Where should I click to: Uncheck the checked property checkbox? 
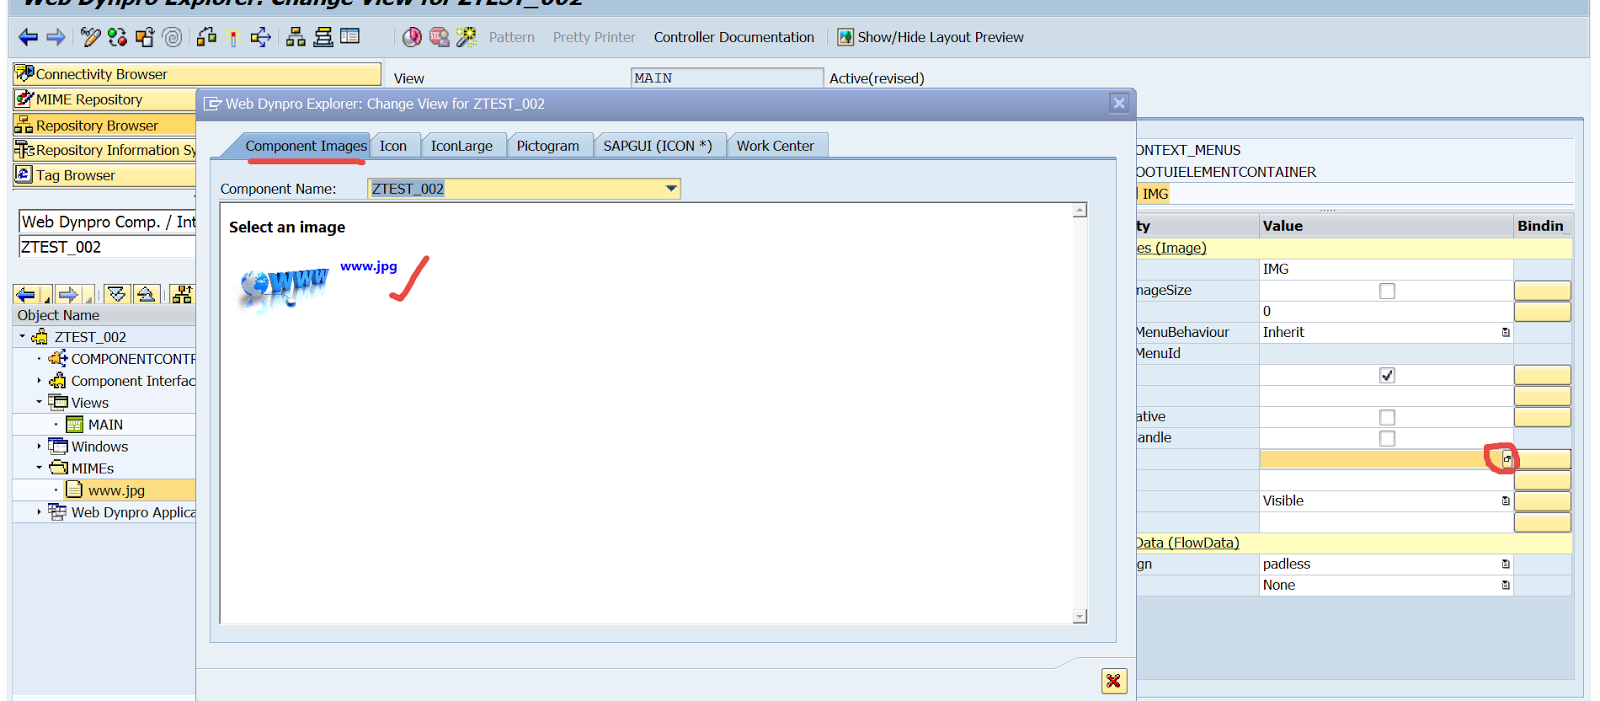click(x=1387, y=375)
